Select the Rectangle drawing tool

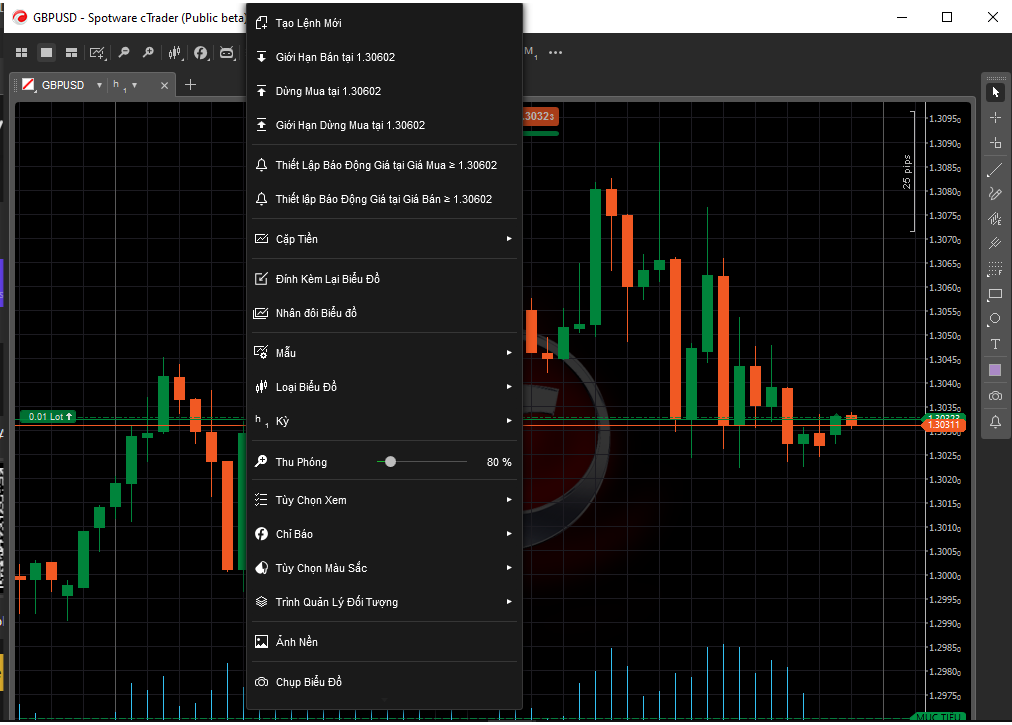point(995,294)
